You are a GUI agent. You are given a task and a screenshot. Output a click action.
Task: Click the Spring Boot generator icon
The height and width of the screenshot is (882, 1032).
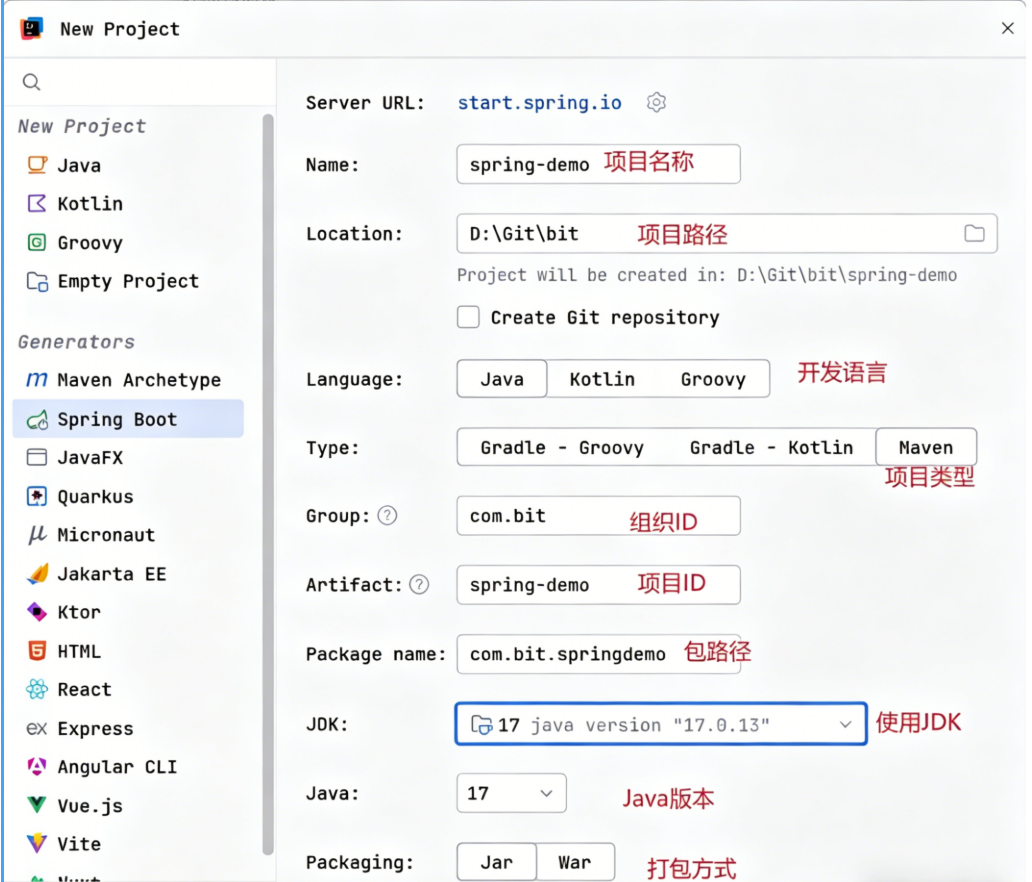(x=37, y=419)
